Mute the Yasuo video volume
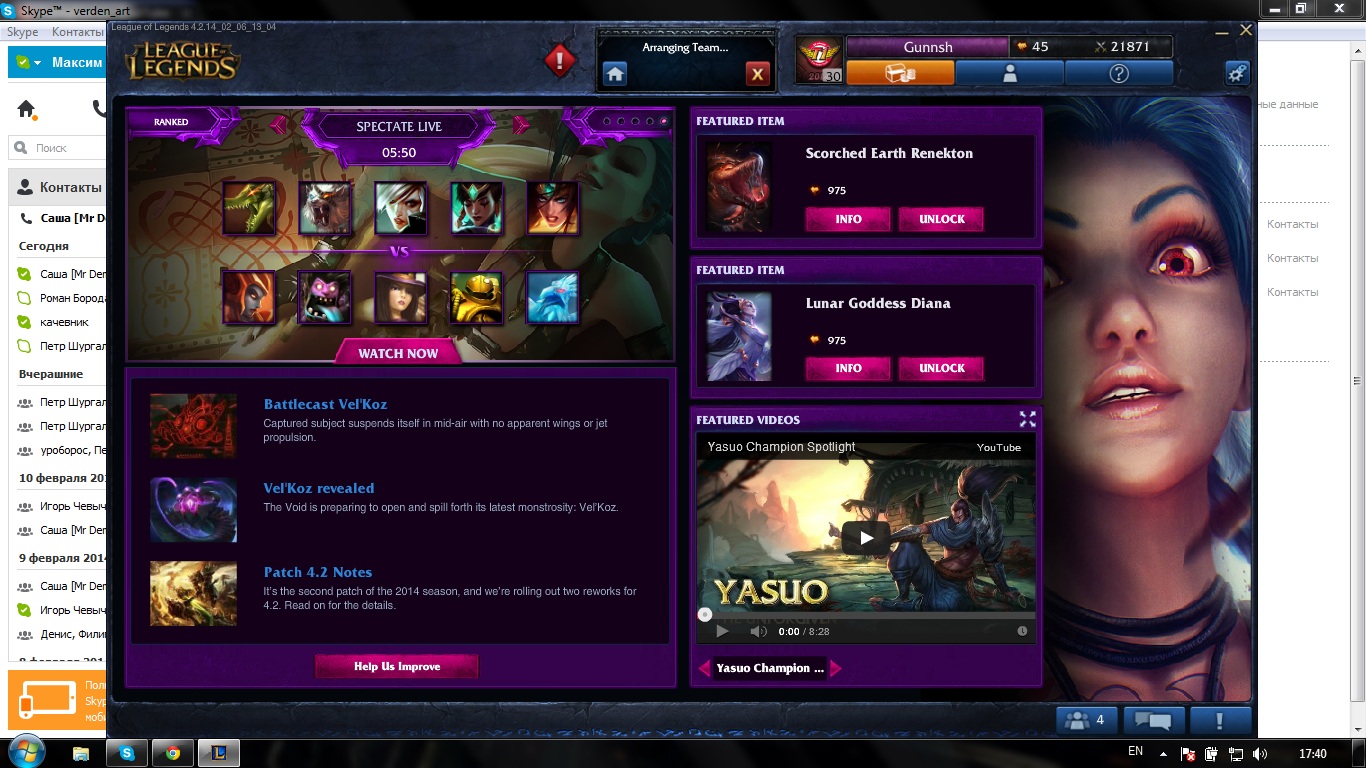The image size is (1366, 768). tap(758, 631)
